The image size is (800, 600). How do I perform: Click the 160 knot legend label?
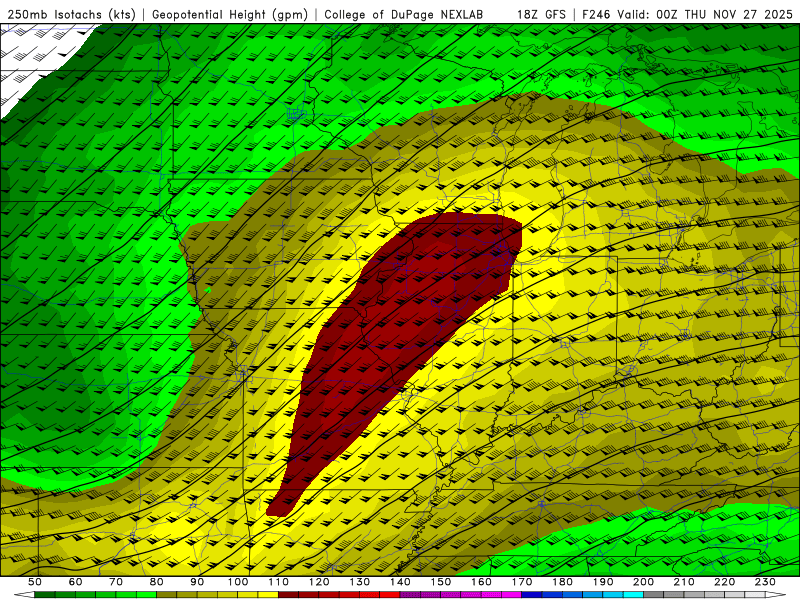tap(481, 582)
